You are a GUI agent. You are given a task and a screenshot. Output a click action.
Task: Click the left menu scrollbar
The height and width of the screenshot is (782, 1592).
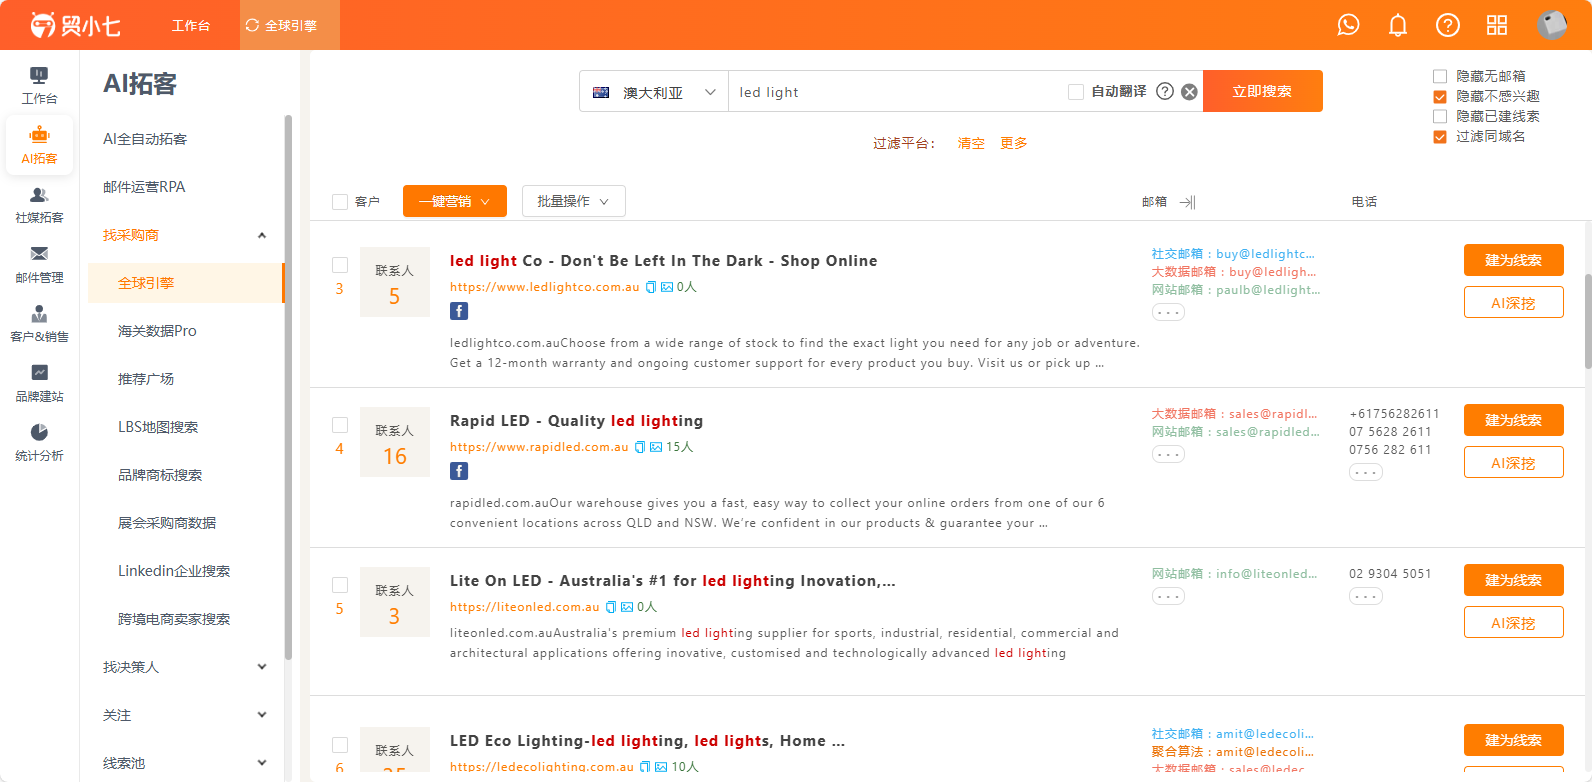pyautogui.click(x=288, y=388)
